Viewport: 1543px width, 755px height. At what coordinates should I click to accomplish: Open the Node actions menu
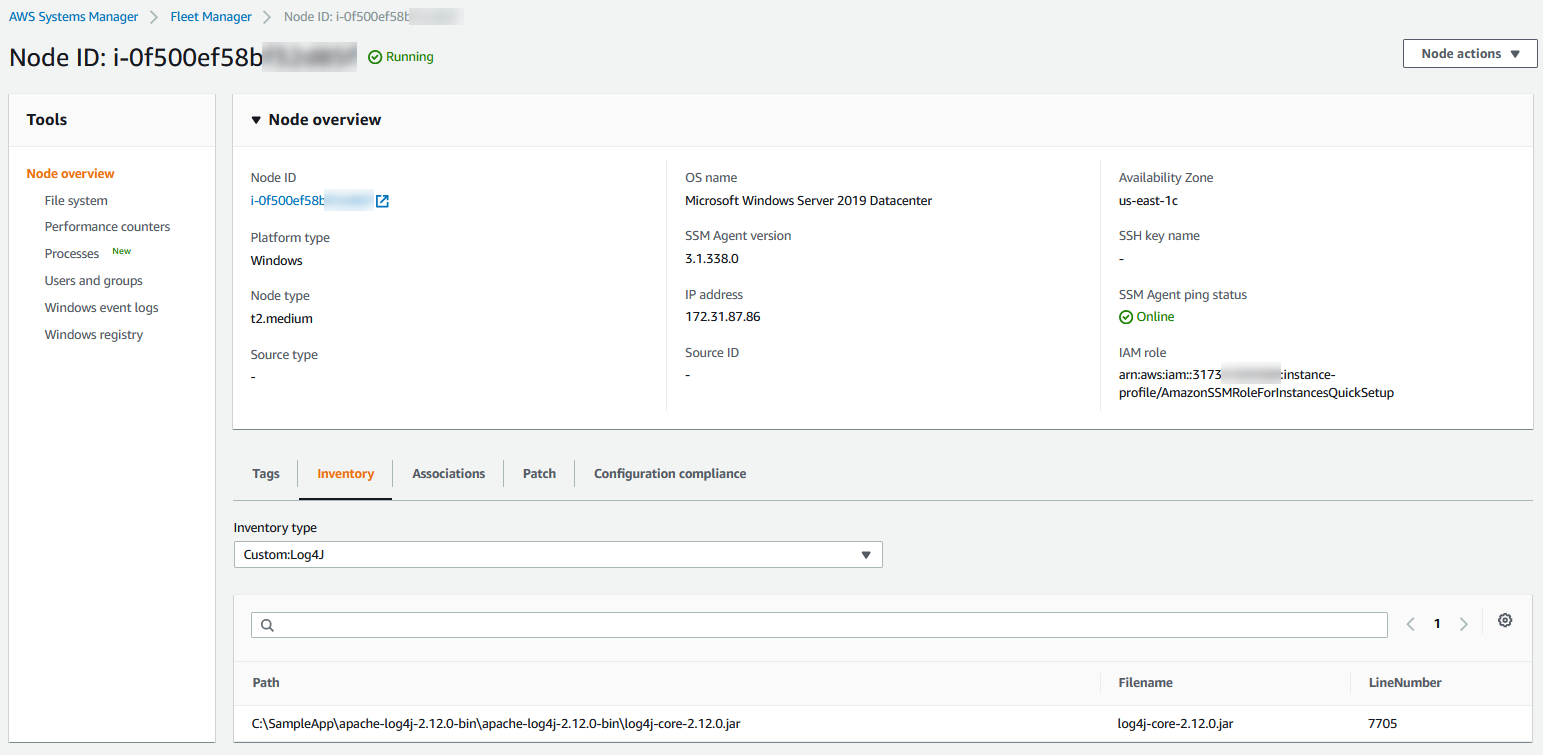[x=1469, y=53]
